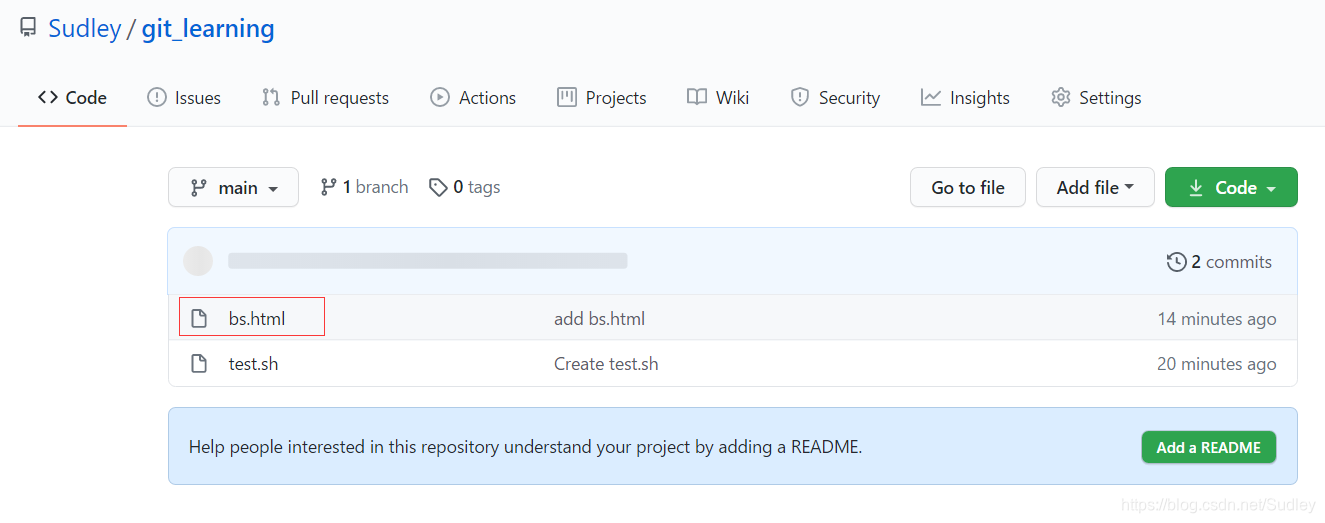Click the Go to file button
The image size is (1325, 523).
tap(968, 187)
